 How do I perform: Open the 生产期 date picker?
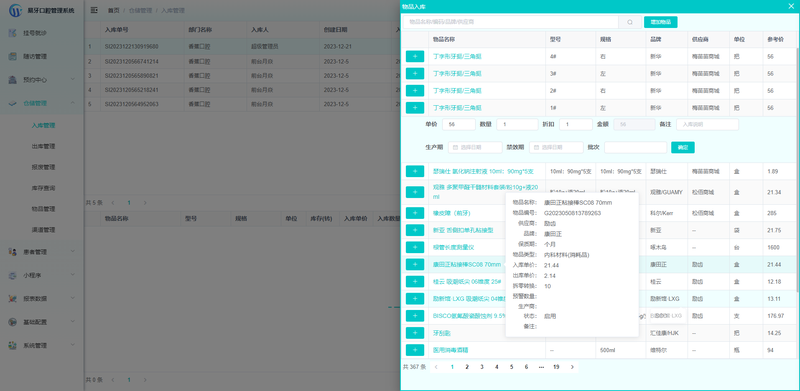475,148
